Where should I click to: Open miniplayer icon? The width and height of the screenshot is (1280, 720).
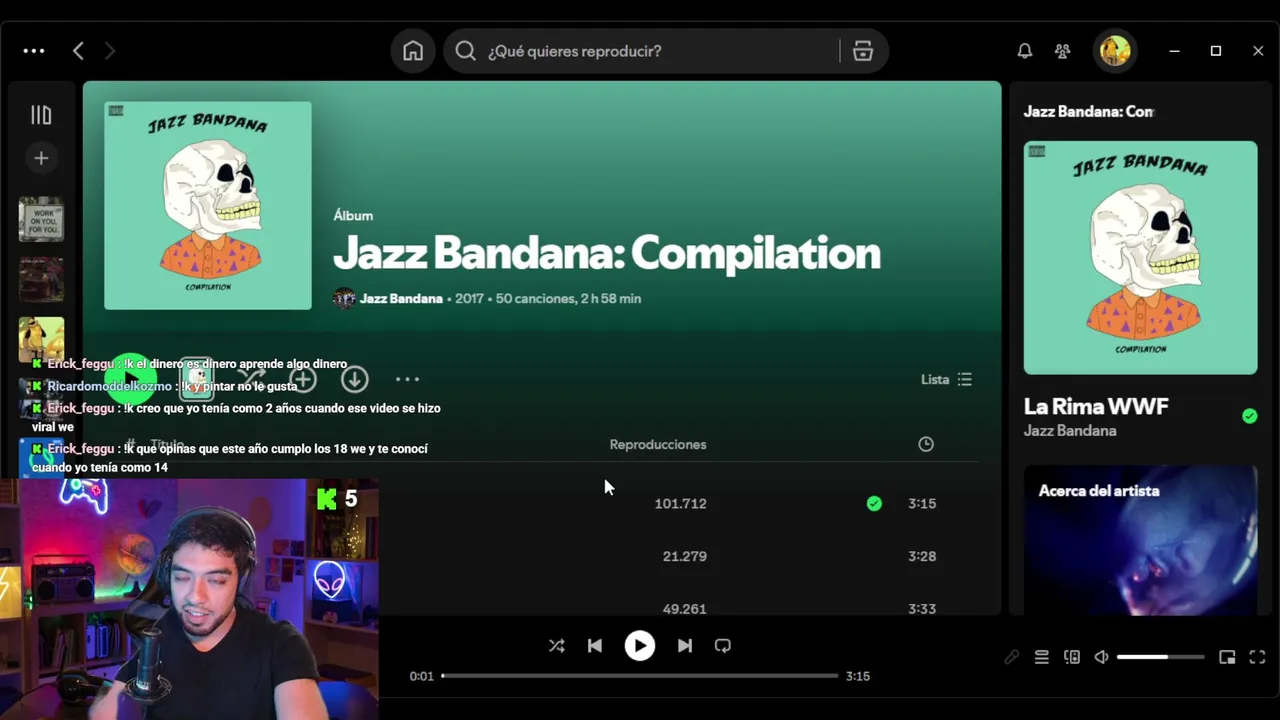[1227, 657]
